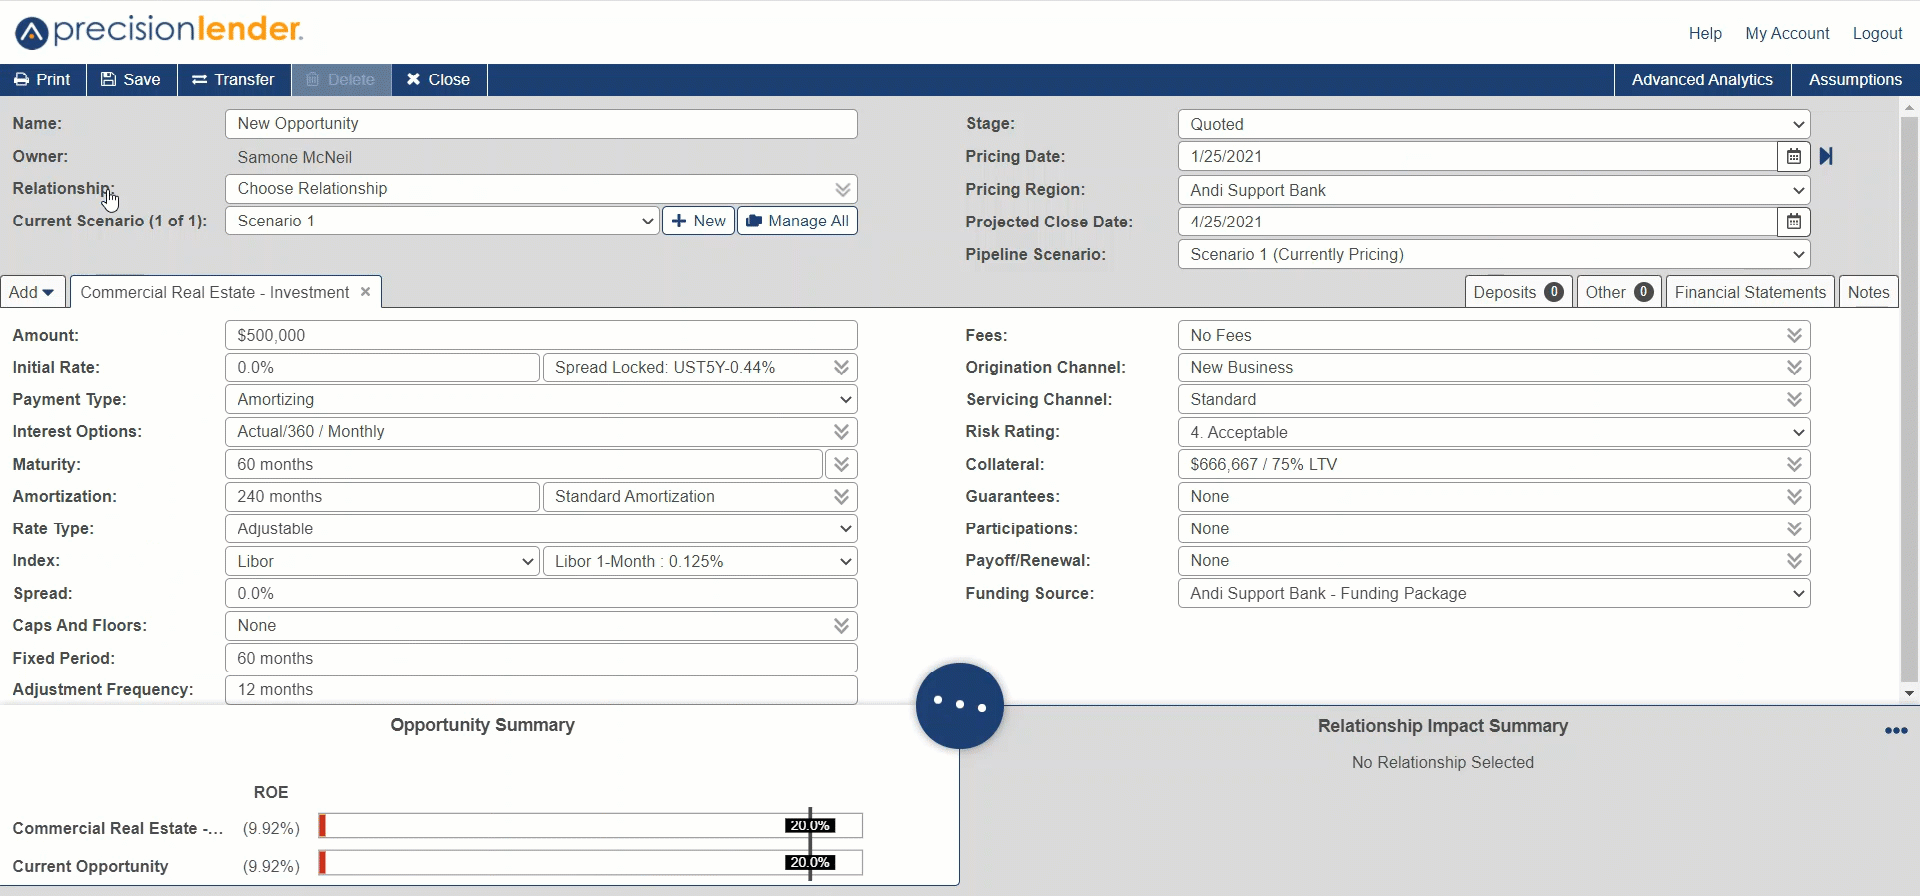Viewport: 1920px width, 896px height.
Task: Open the Rate Type dropdown
Action: click(x=541, y=528)
